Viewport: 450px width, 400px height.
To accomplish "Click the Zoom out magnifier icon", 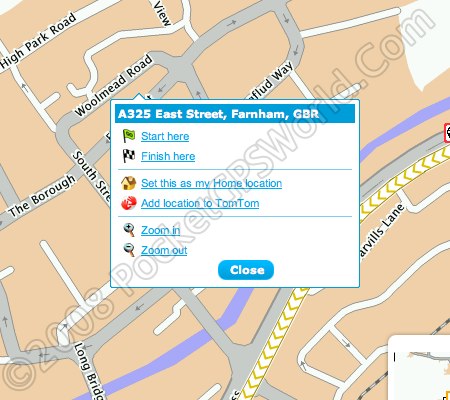I will click(129, 250).
